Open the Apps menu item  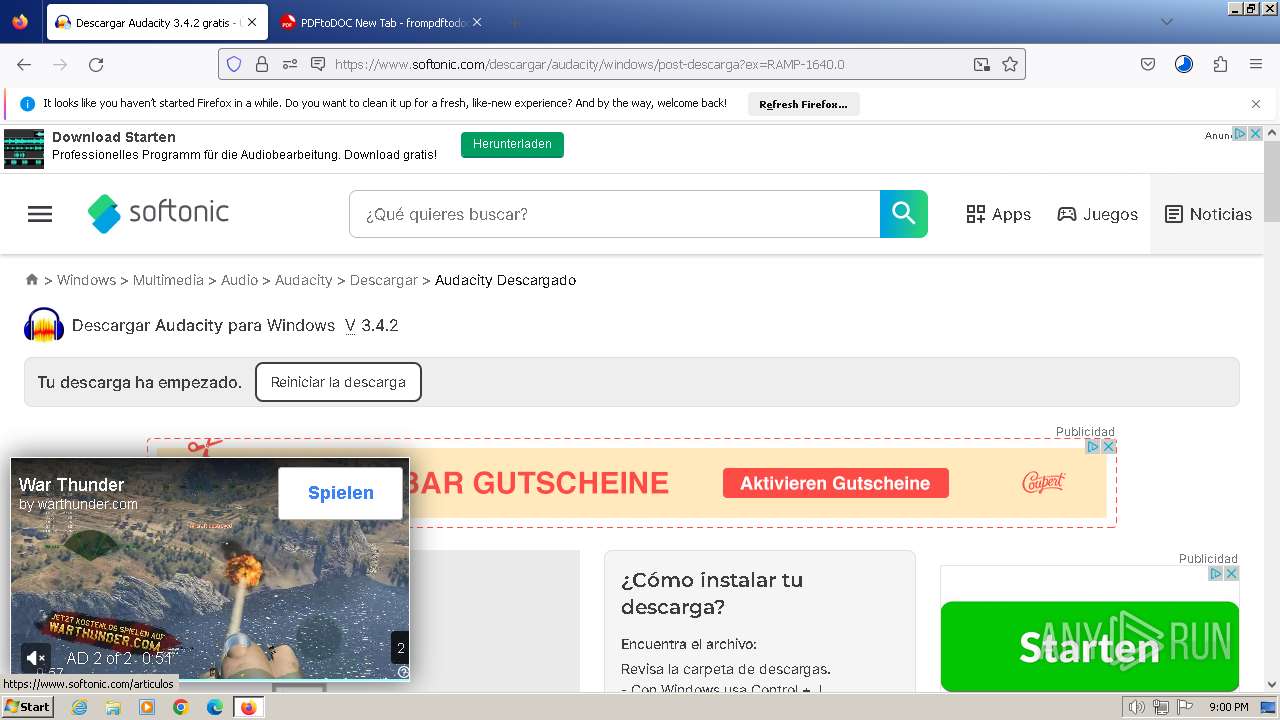coord(998,214)
